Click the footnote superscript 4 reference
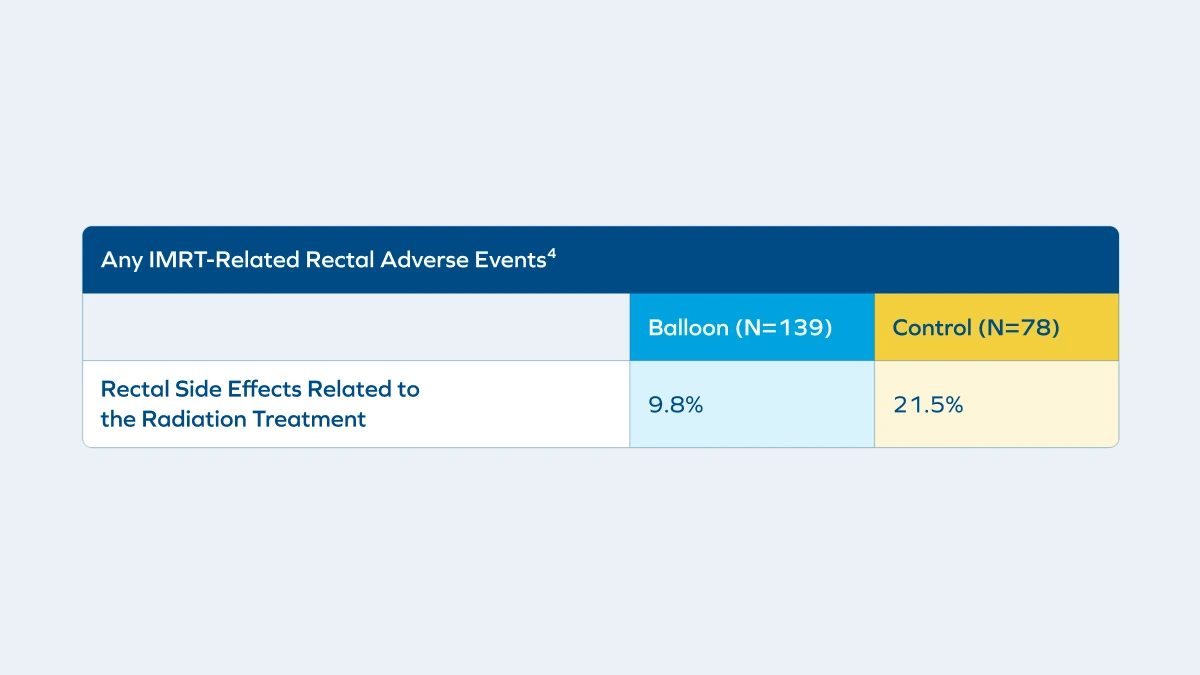 tap(552, 252)
